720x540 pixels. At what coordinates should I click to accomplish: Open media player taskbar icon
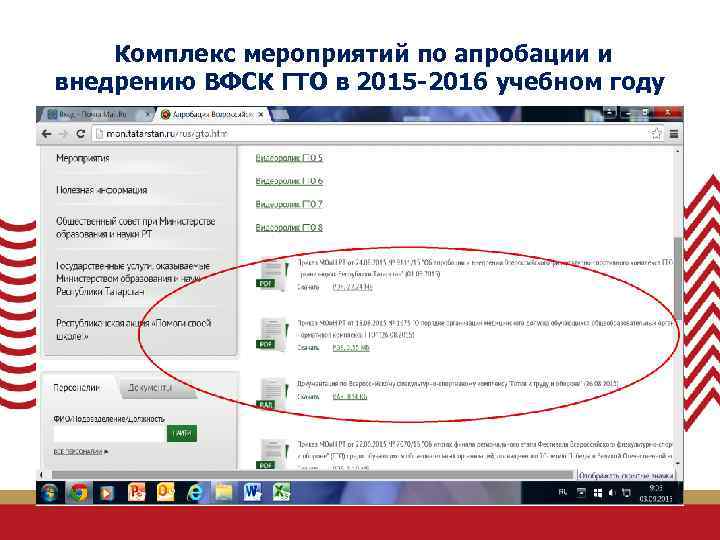point(107,493)
